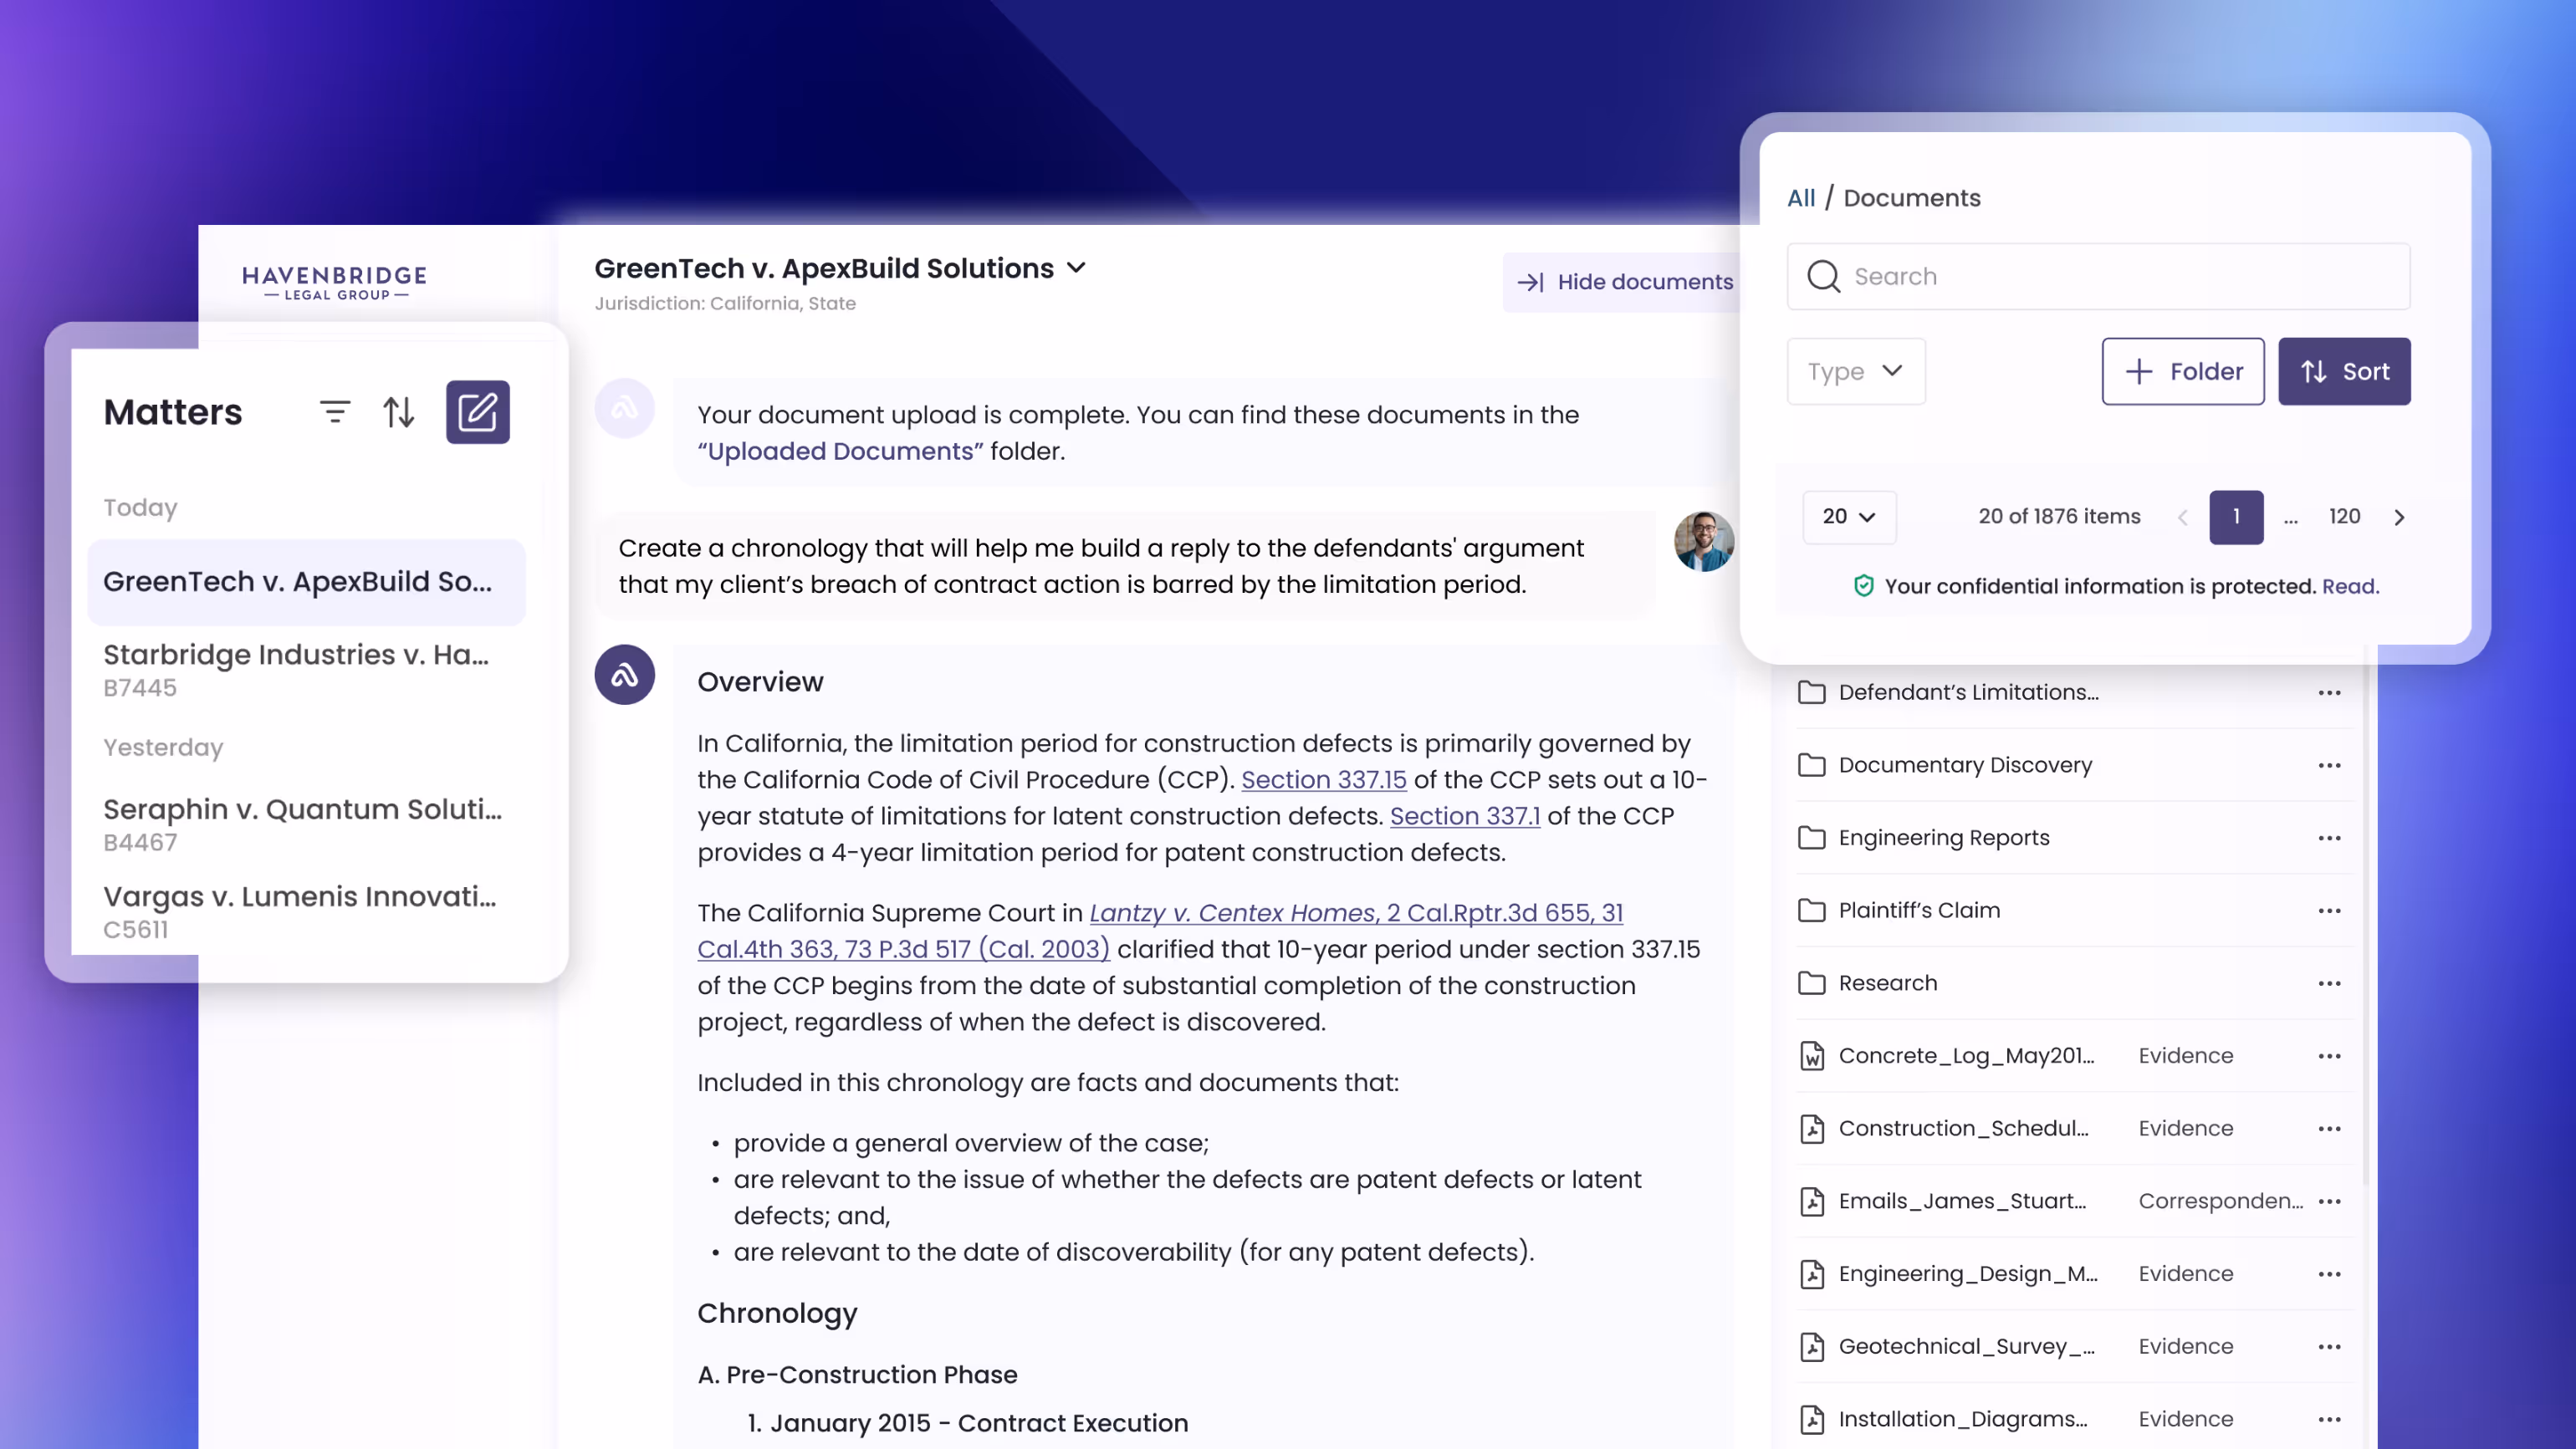Click the Matters sort arrows icon
The width and height of the screenshot is (2576, 1449).
(399, 412)
